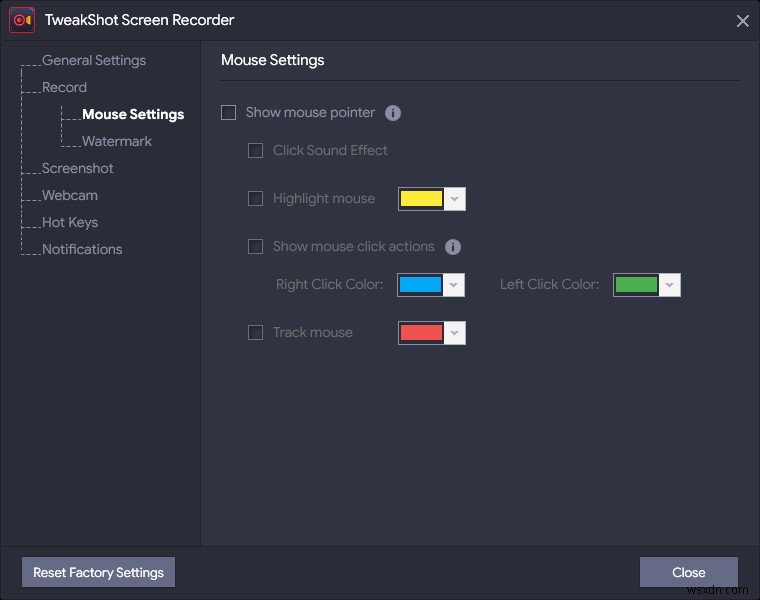Open the Highlight mouse color dropdown arrow
The height and width of the screenshot is (600, 760).
455,199
